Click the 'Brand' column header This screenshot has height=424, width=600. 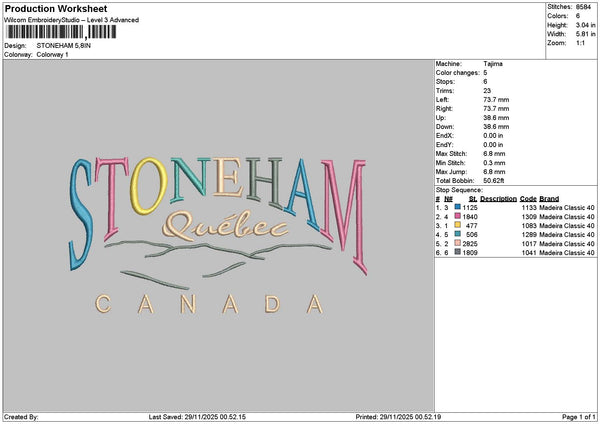point(549,199)
